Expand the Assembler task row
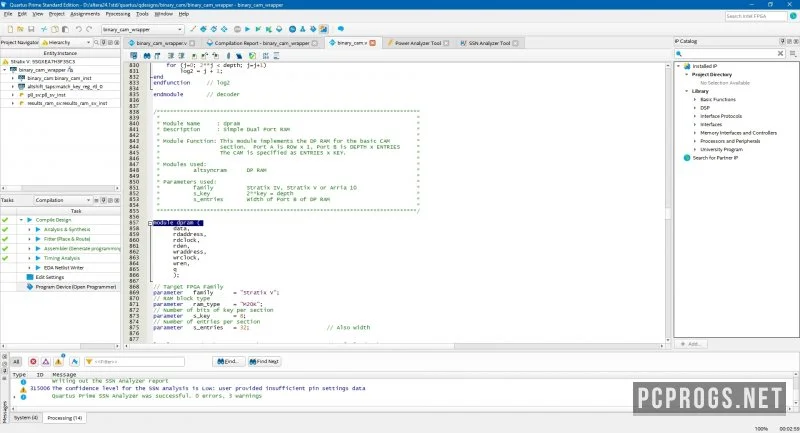Viewport: 800px width, 433px height. pos(29,249)
